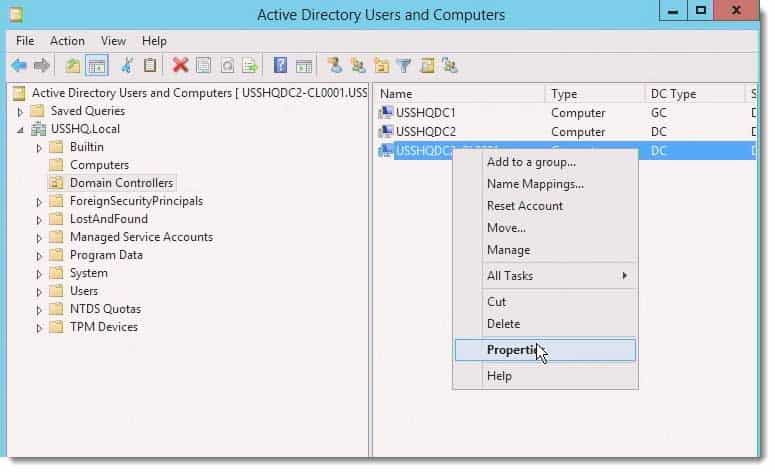The image size is (775, 472).
Task: Expand the NTDS Quotas container
Action: pos(39,310)
